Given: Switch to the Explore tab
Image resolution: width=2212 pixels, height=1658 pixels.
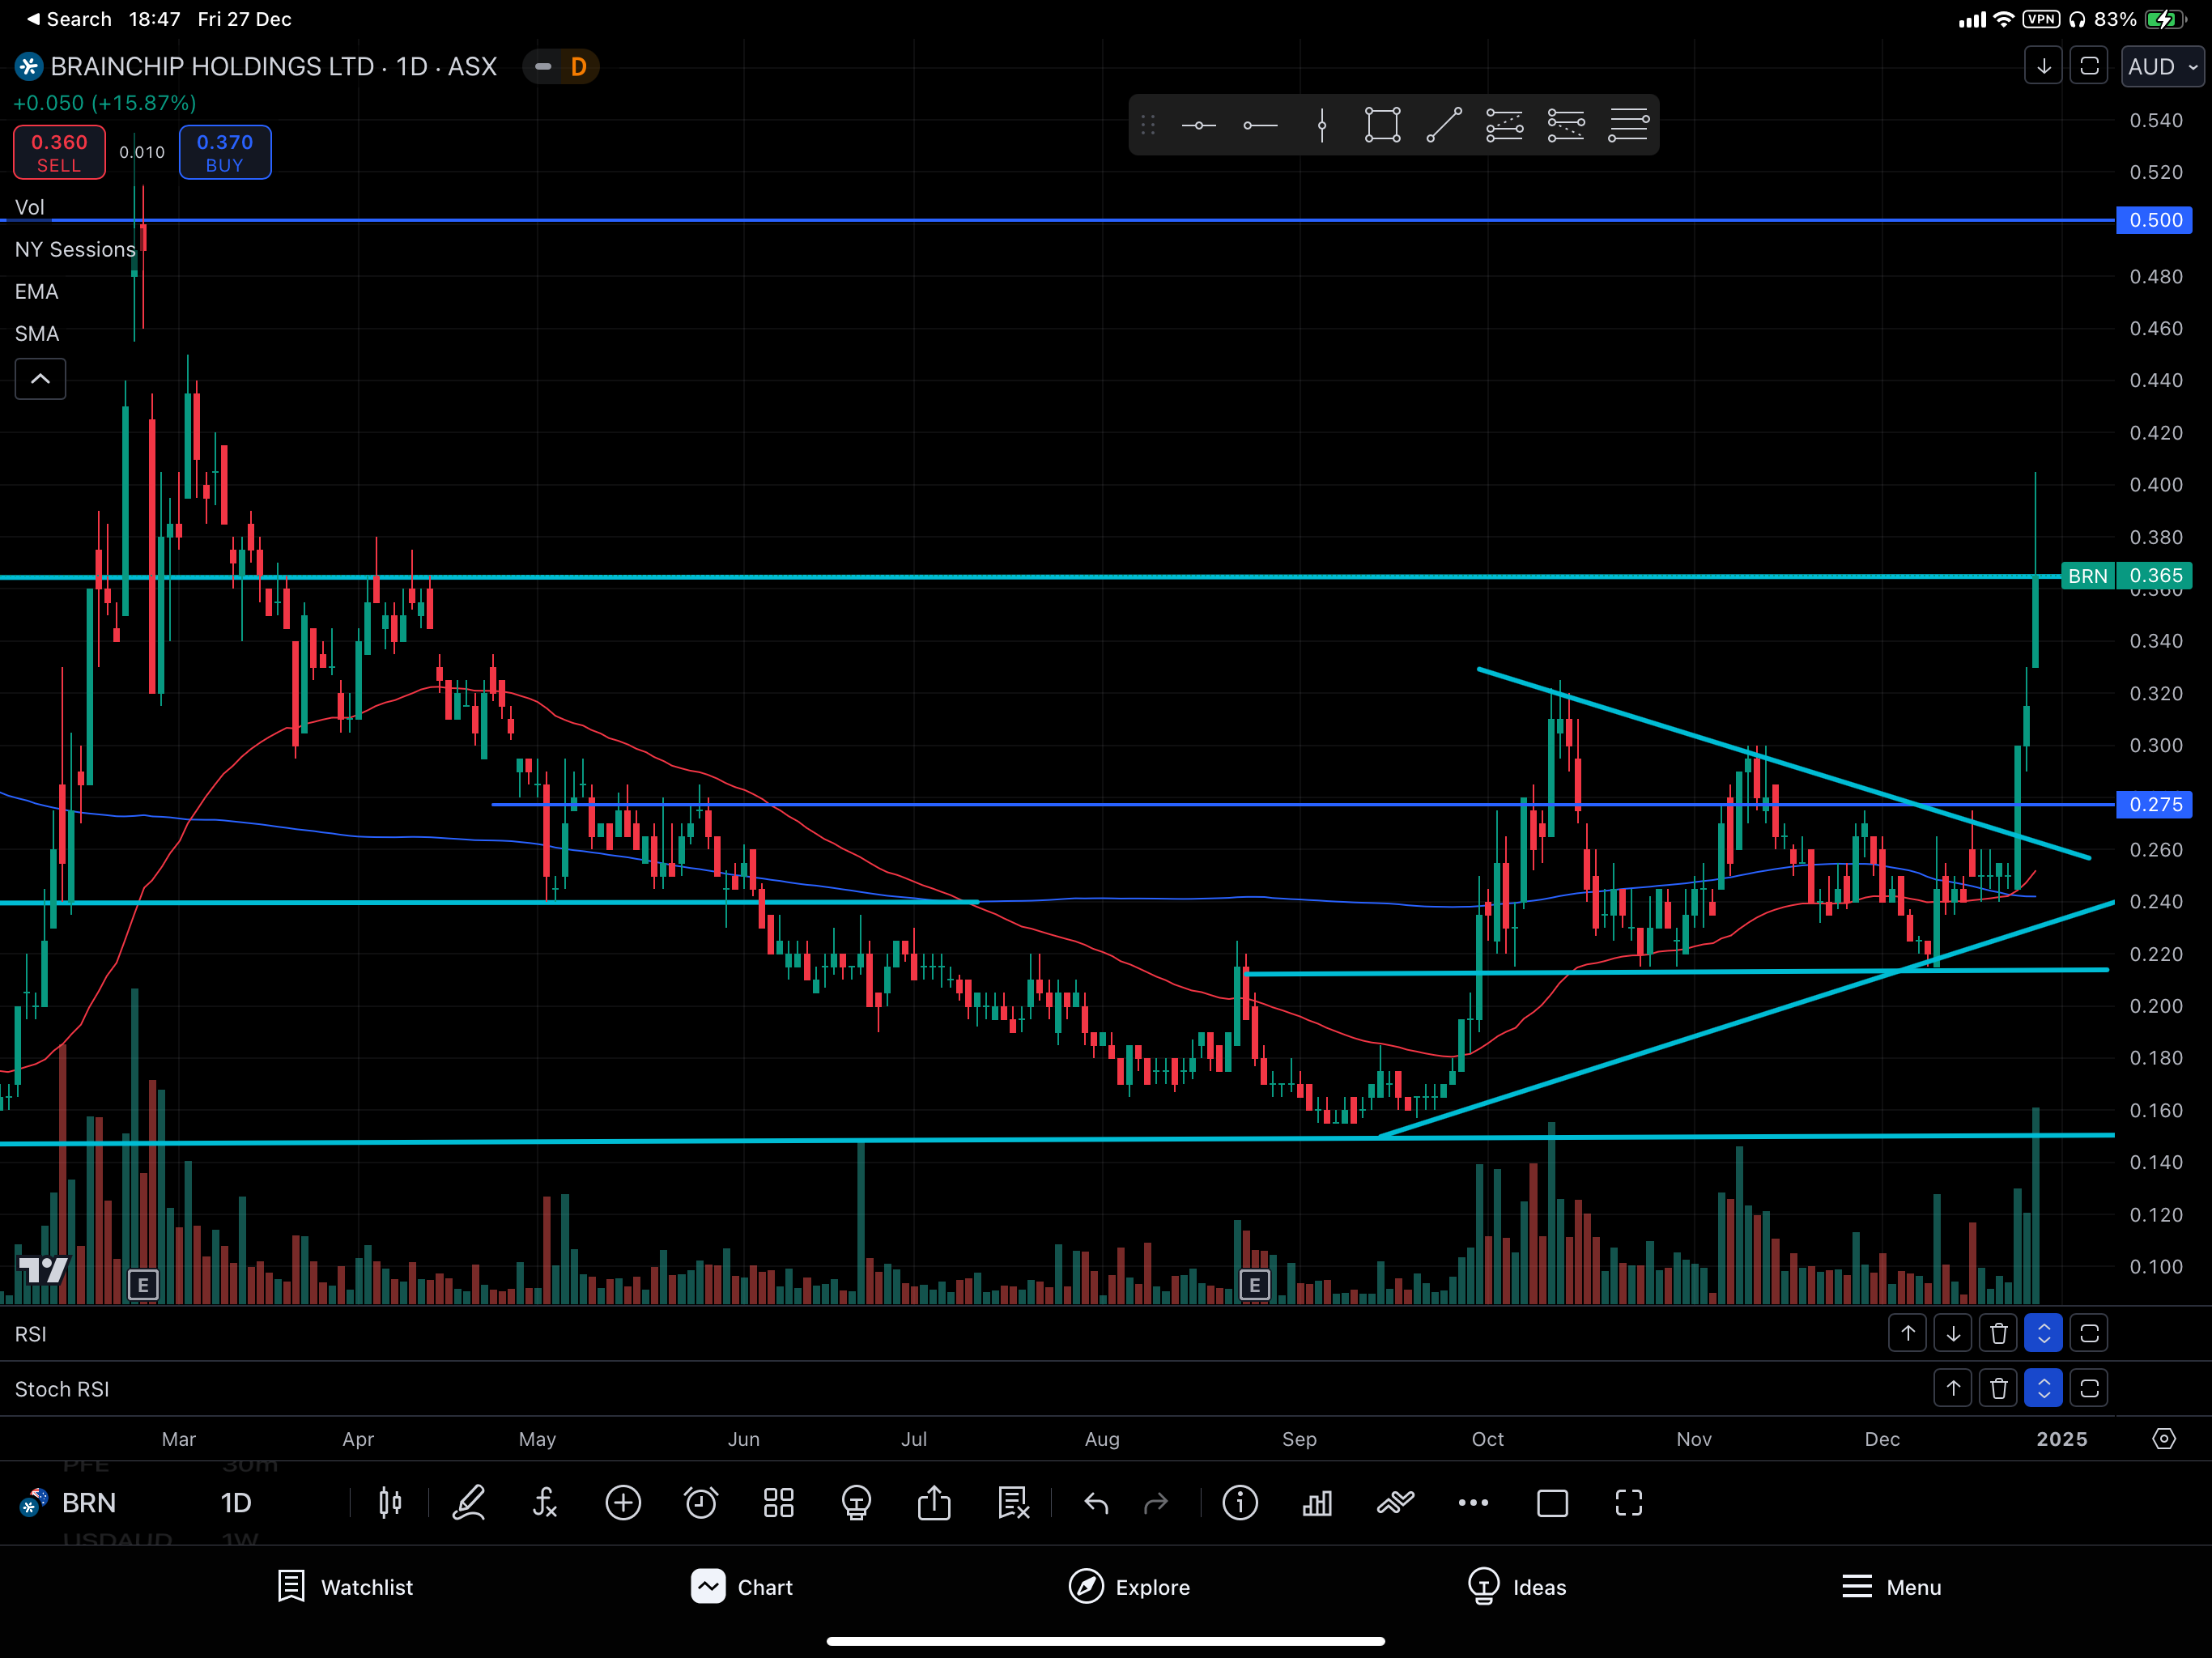Looking at the screenshot, I should 1129,1586.
